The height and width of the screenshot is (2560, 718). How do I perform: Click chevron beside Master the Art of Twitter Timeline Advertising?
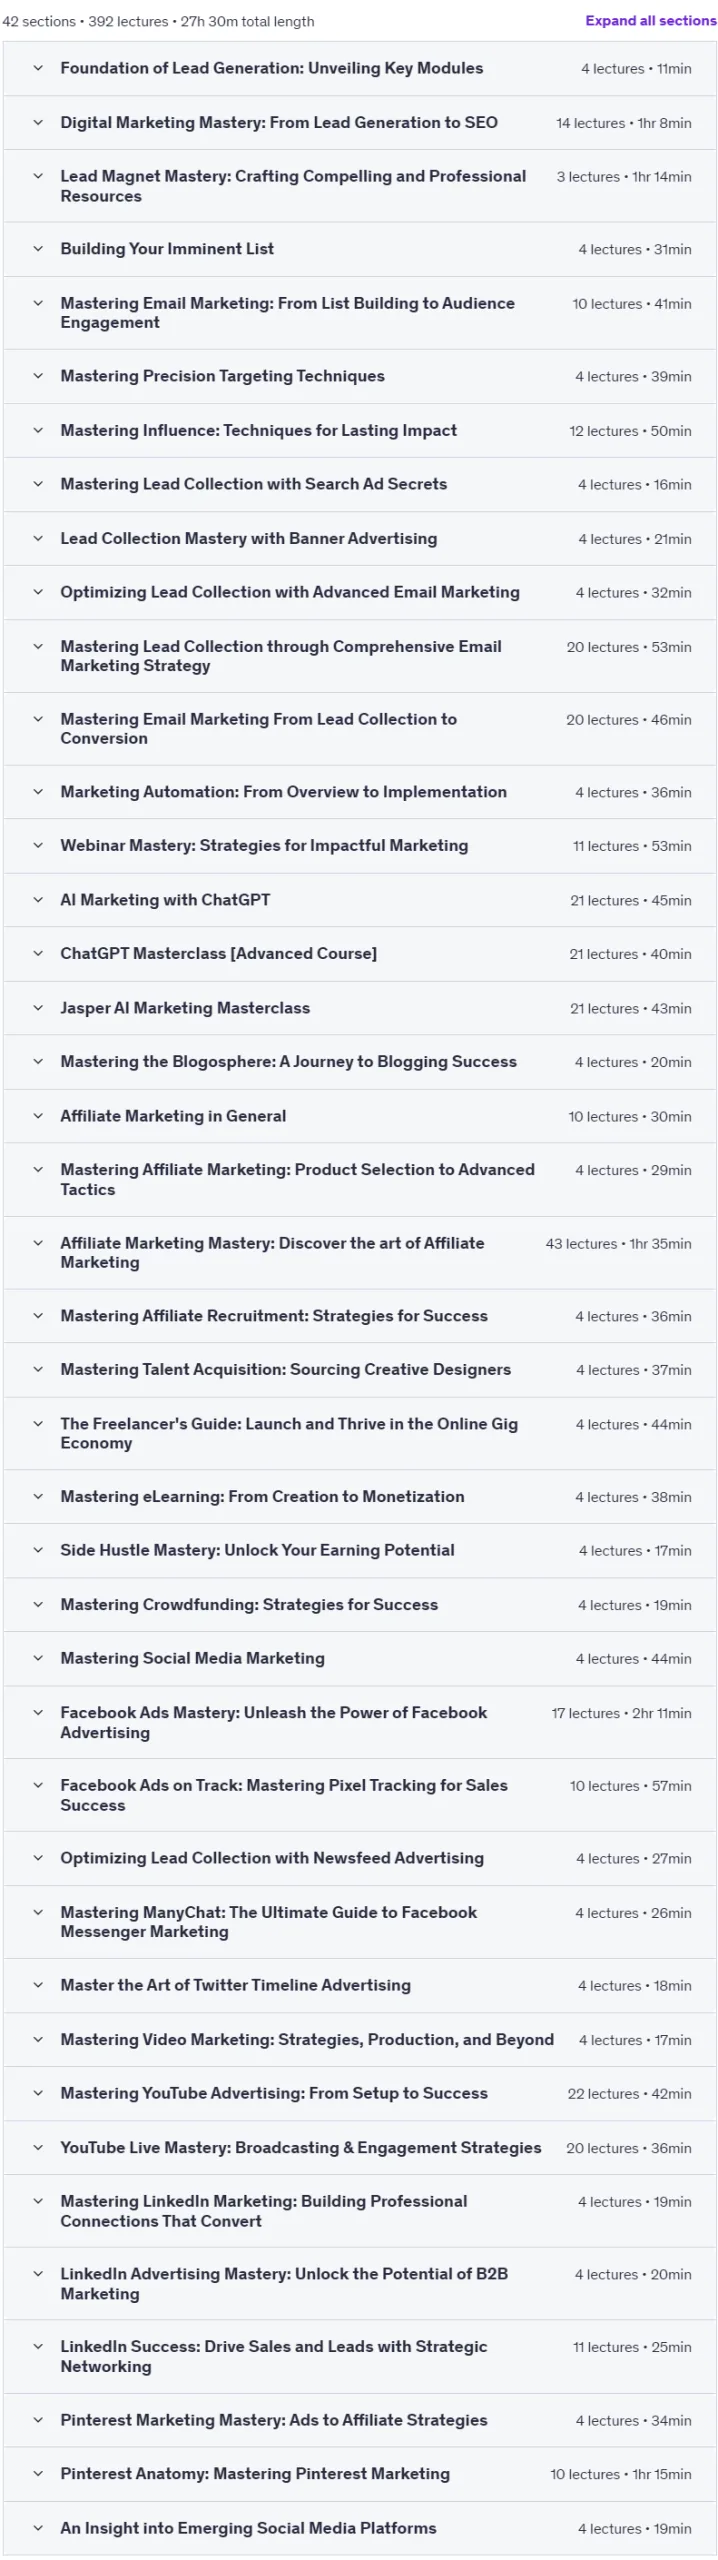tap(38, 1985)
